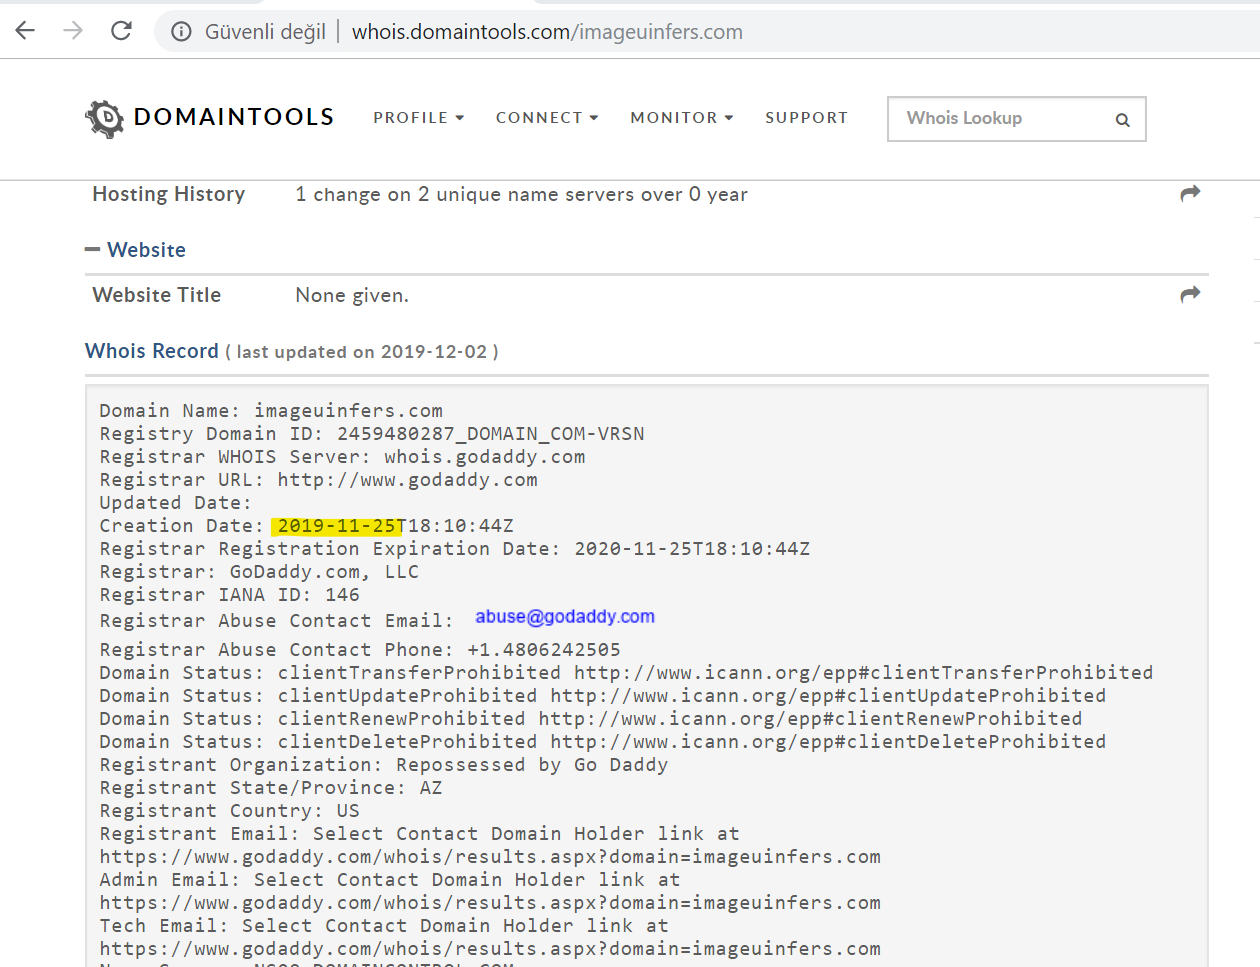Viewport: 1260px width, 967px height.
Task: Open Hosting History share arrow
Action: (1190, 193)
